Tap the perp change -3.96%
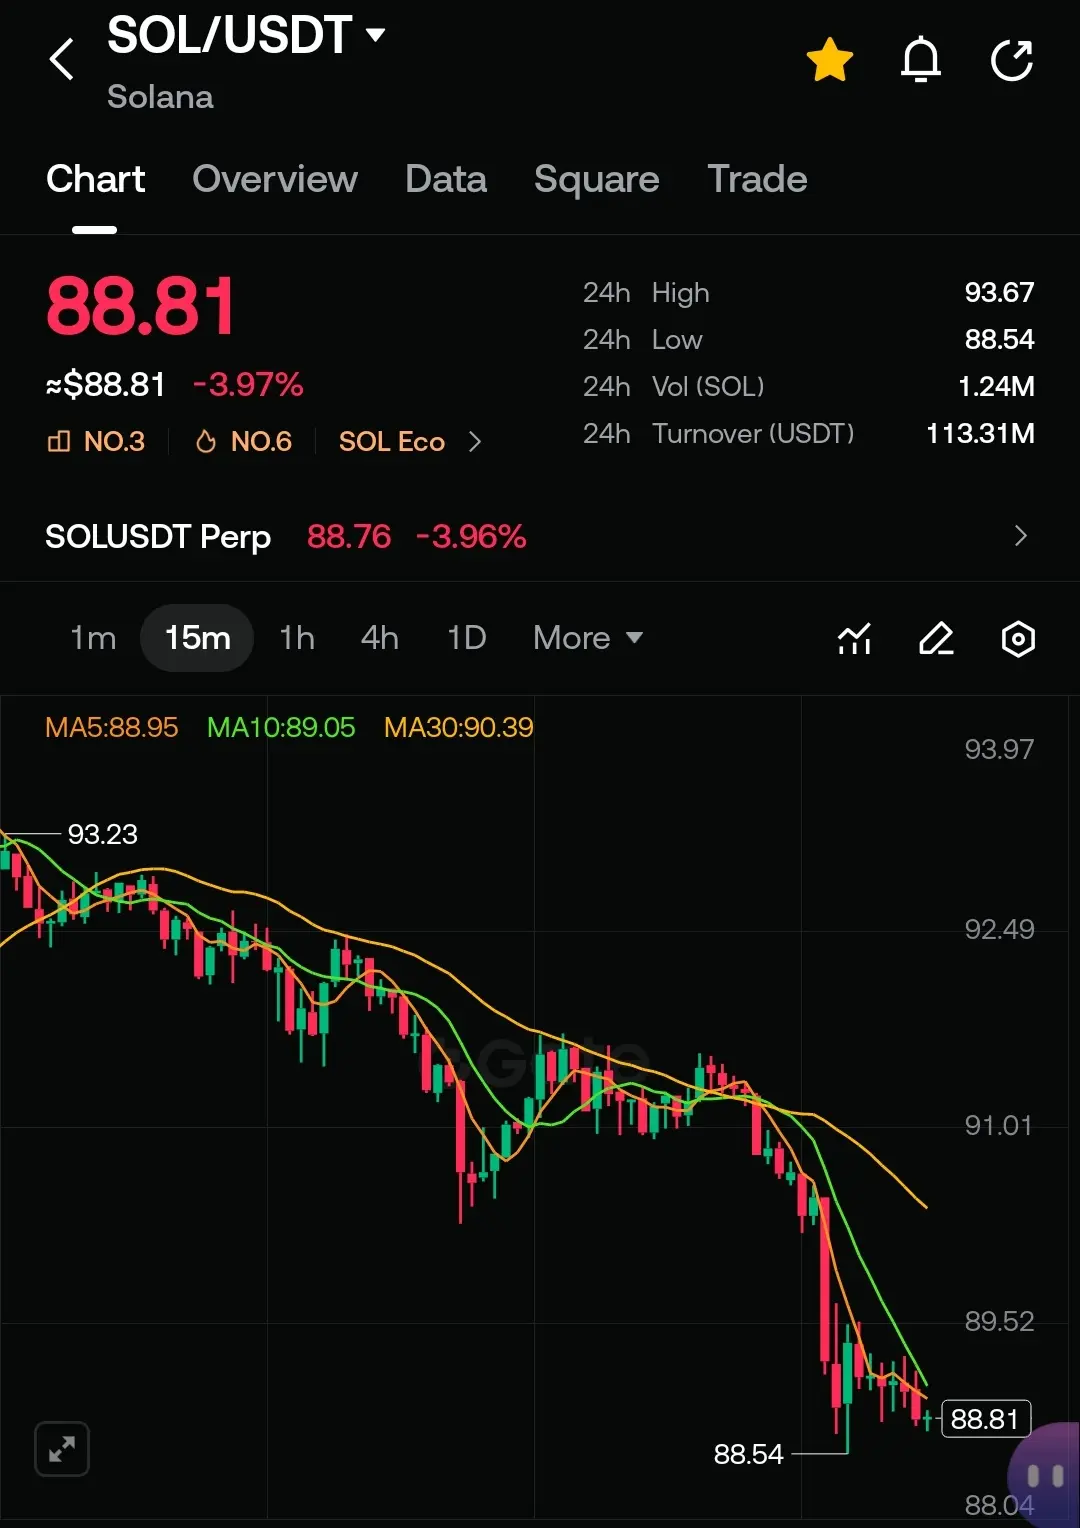Image resolution: width=1080 pixels, height=1528 pixels. click(x=471, y=536)
